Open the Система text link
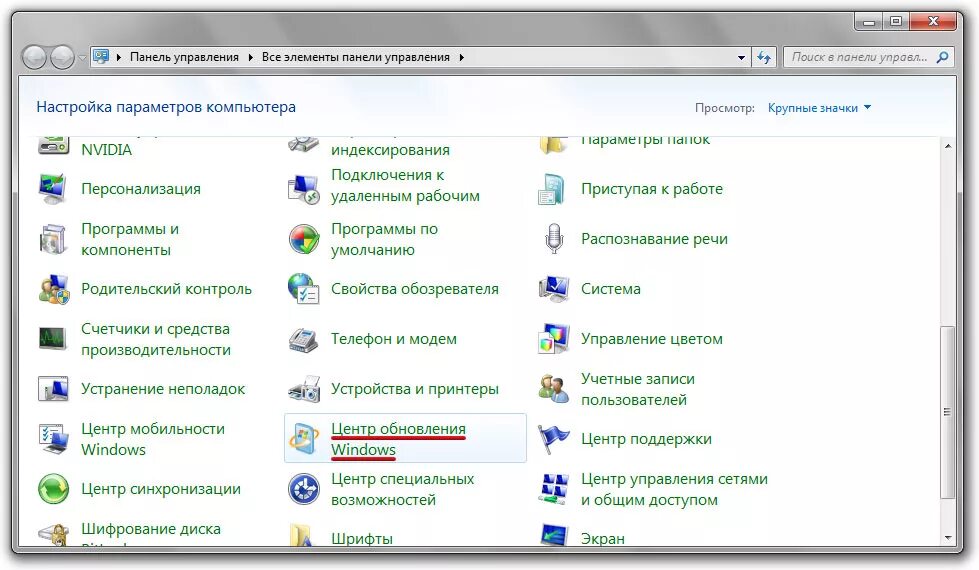Screen dimensions: 979x570 point(611,289)
